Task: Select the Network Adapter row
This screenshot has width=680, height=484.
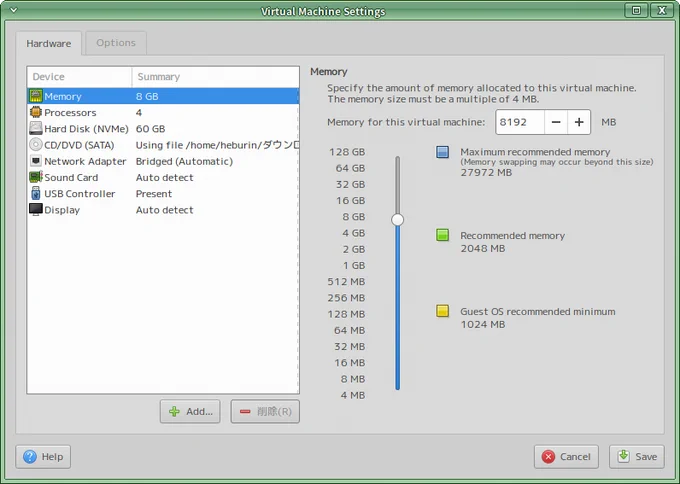Action: pos(163,161)
